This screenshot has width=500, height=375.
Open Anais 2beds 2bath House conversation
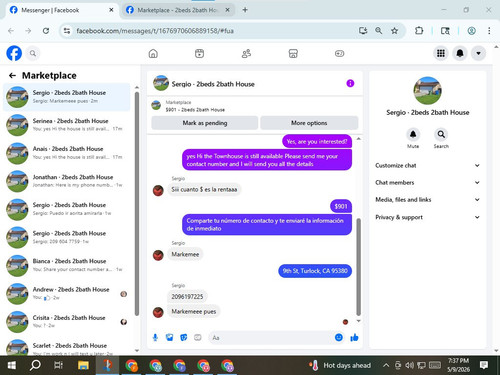[x=67, y=153]
